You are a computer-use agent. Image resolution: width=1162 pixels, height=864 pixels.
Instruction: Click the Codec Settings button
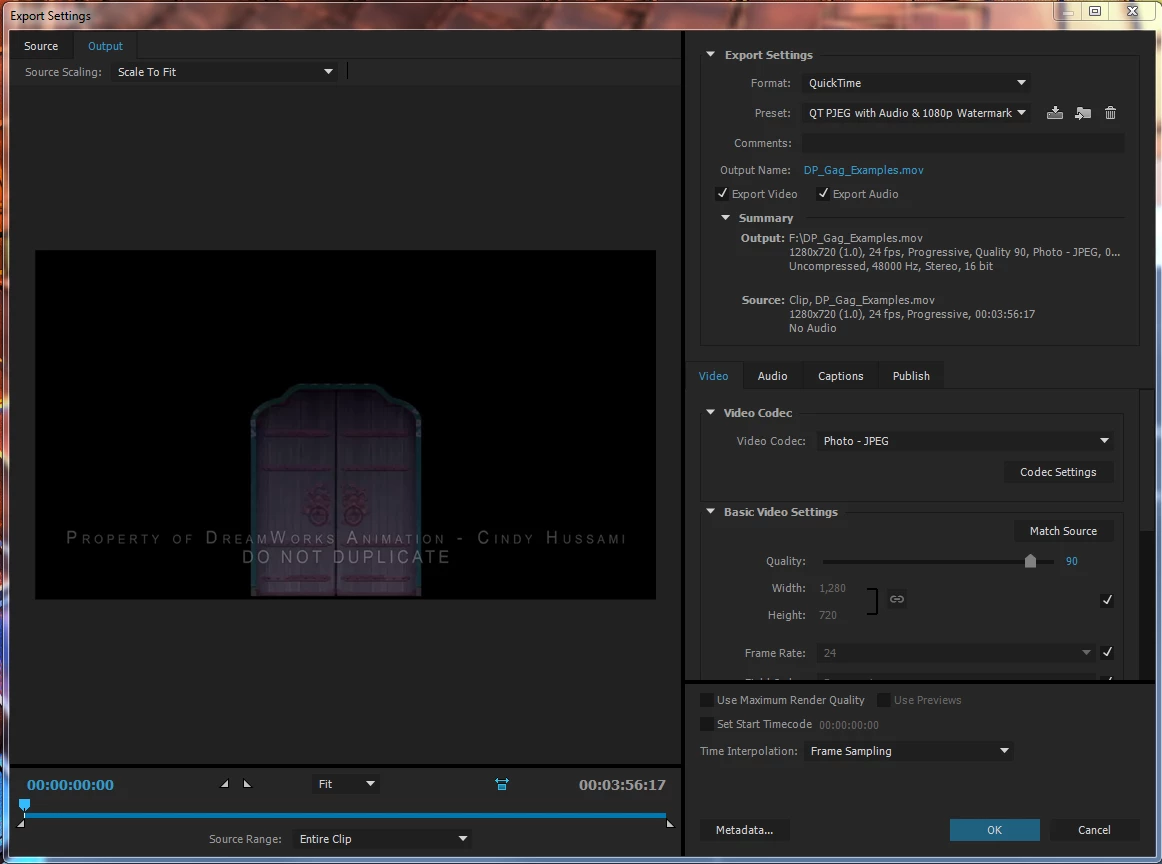[1058, 472]
